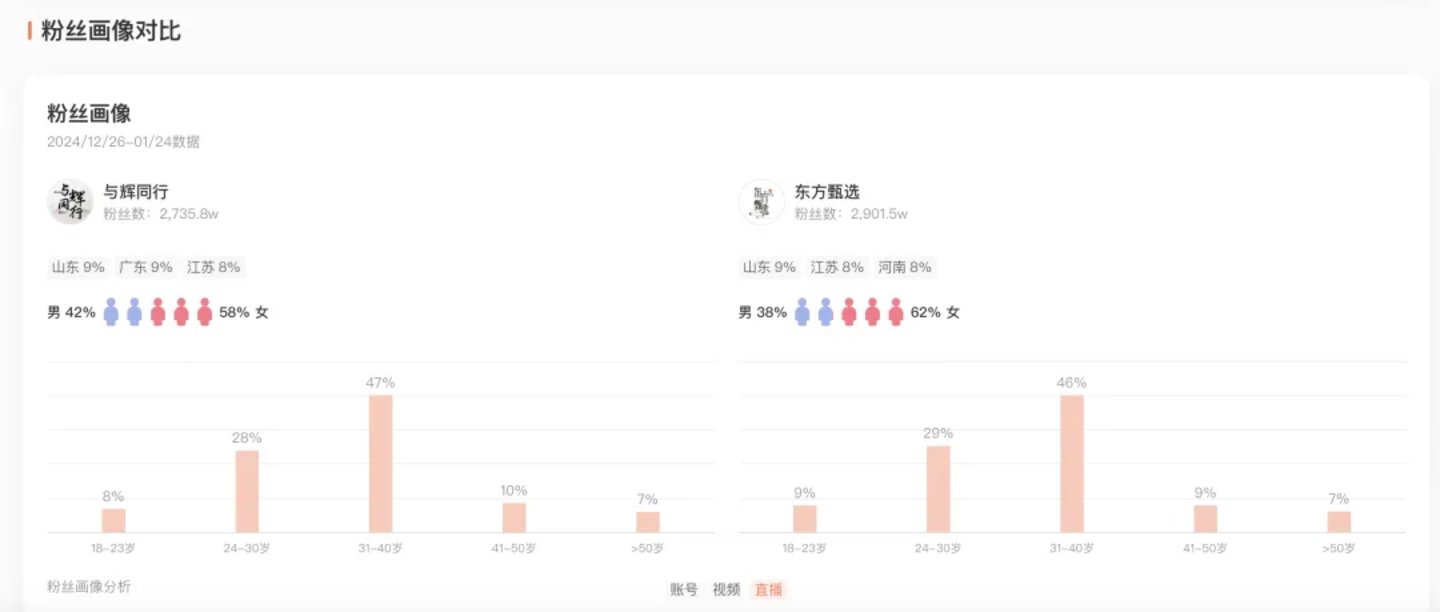The width and height of the screenshot is (1440, 612).
Task: Click the 10% bar for ages 41-50
Action: click(514, 517)
